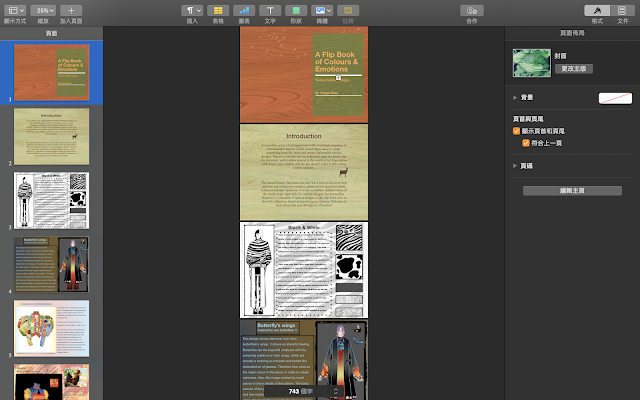Click the 頁面佈局 inspector title
Viewport: 640px width, 400px height.
click(x=572, y=33)
